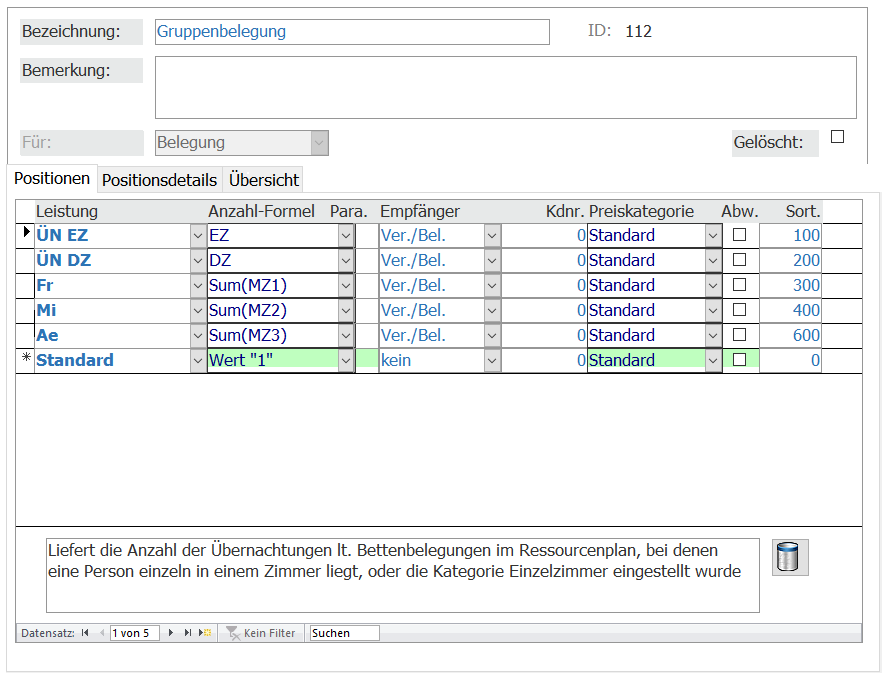Open Preiskategorie dropdown in the Ae row
This screenshot has height=676, width=884.
tap(713, 335)
